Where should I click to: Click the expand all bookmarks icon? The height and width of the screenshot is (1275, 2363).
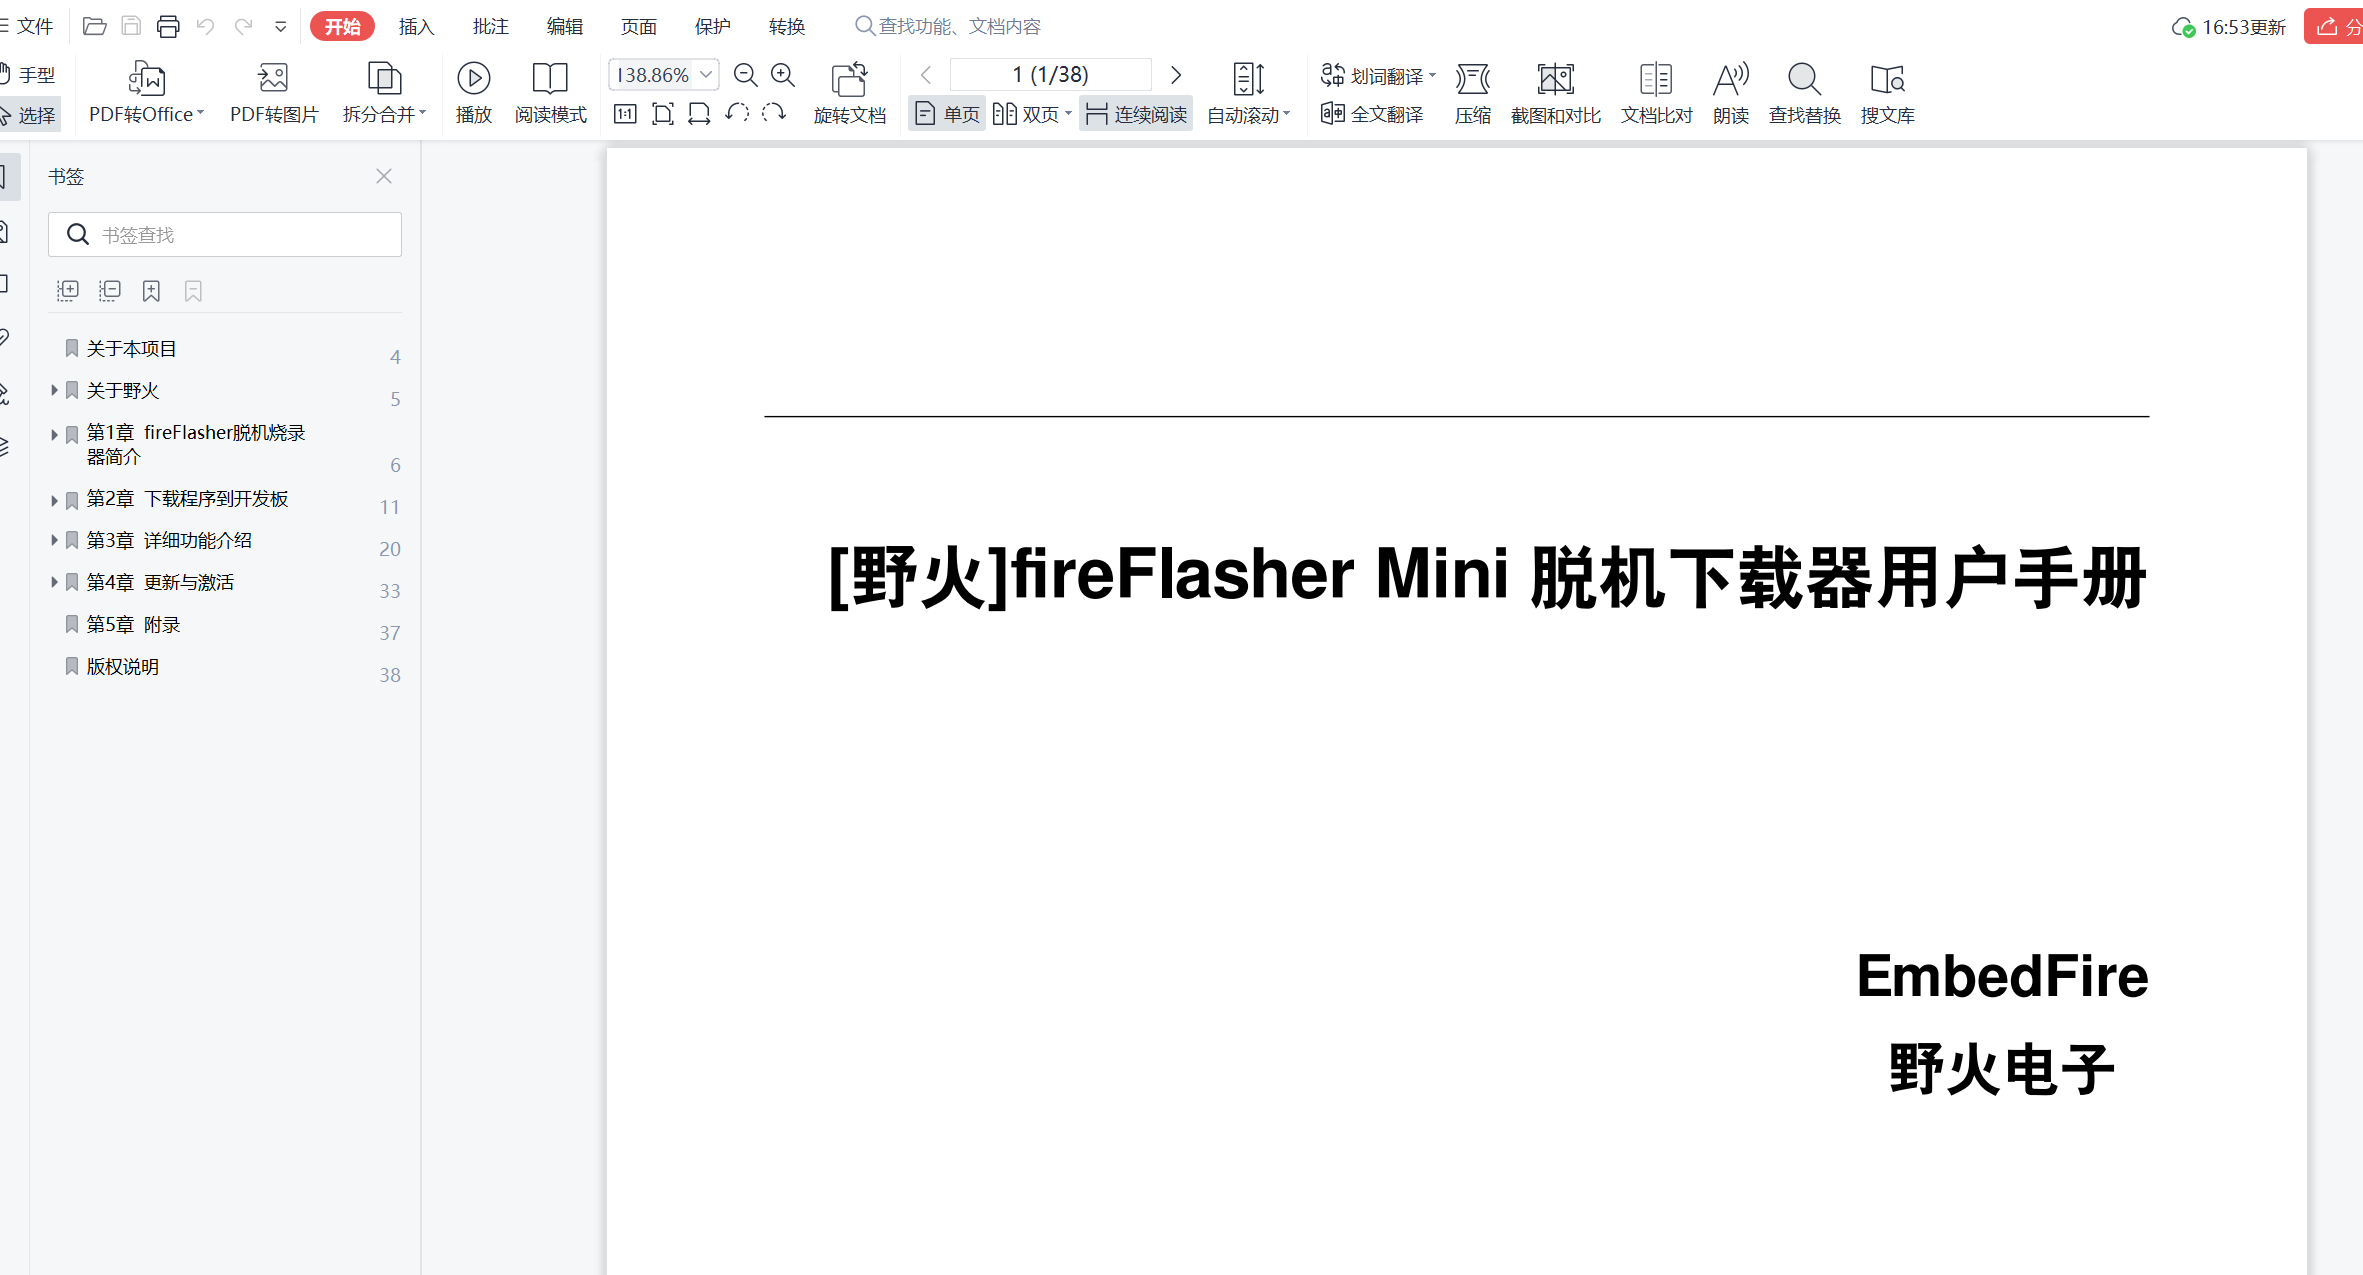tap(67, 291)
